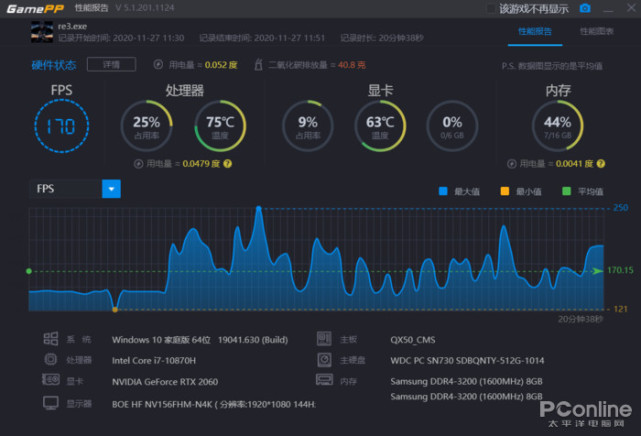Click the green average FPS start marker

click(29, 271)
